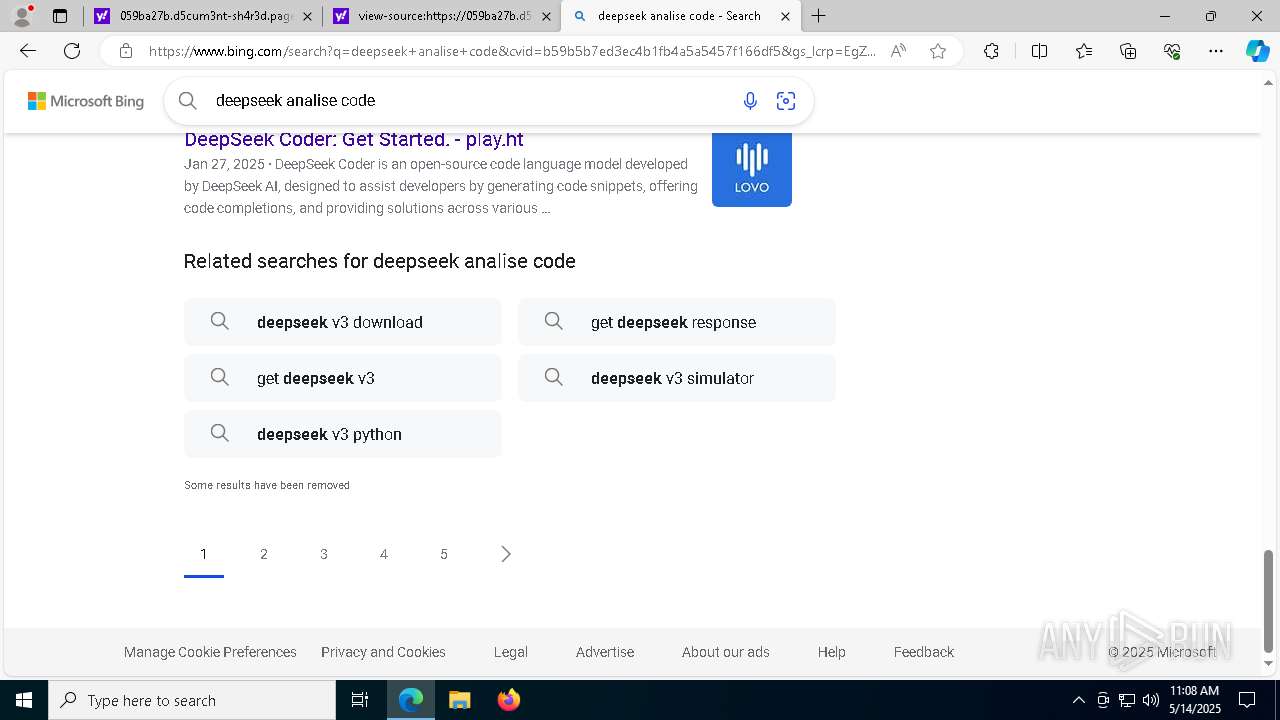Go to results page 3
The height and width of the screenshot is (720, 1280).
pos(324,554)
